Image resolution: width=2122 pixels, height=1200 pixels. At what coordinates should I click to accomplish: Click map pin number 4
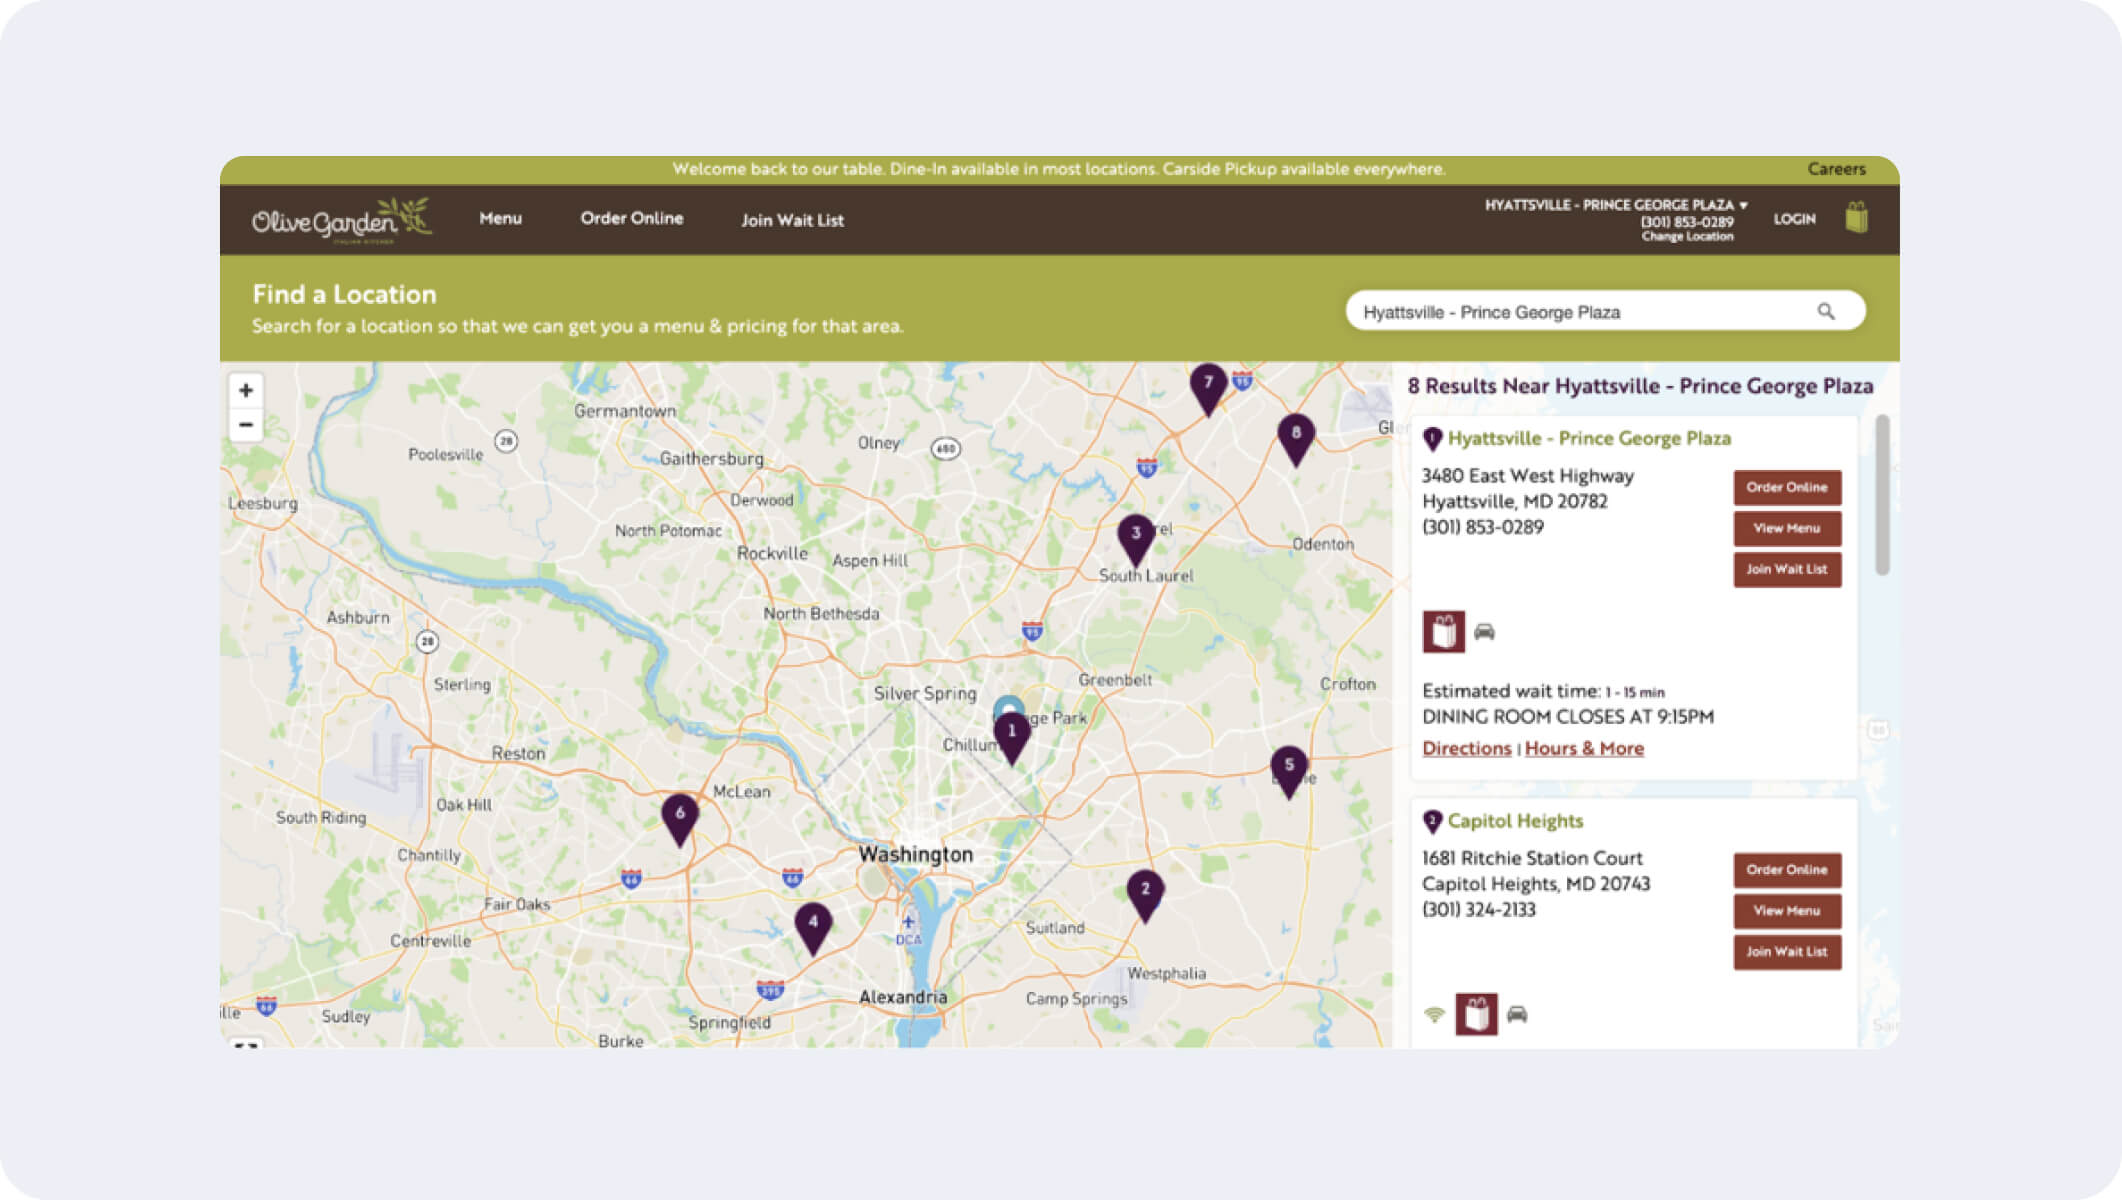point(813,925)
